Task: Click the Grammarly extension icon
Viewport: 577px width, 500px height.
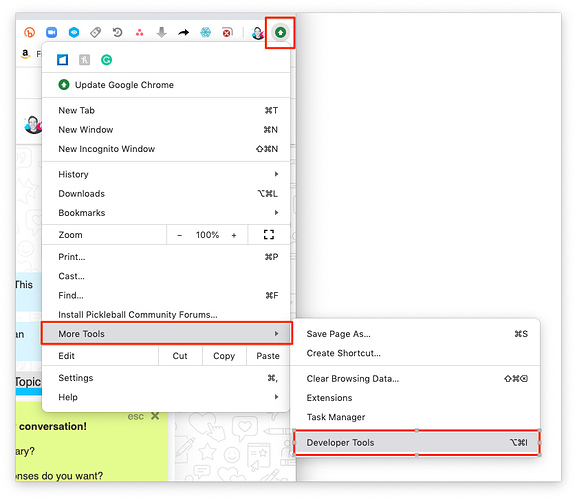Action: [106, 60]
